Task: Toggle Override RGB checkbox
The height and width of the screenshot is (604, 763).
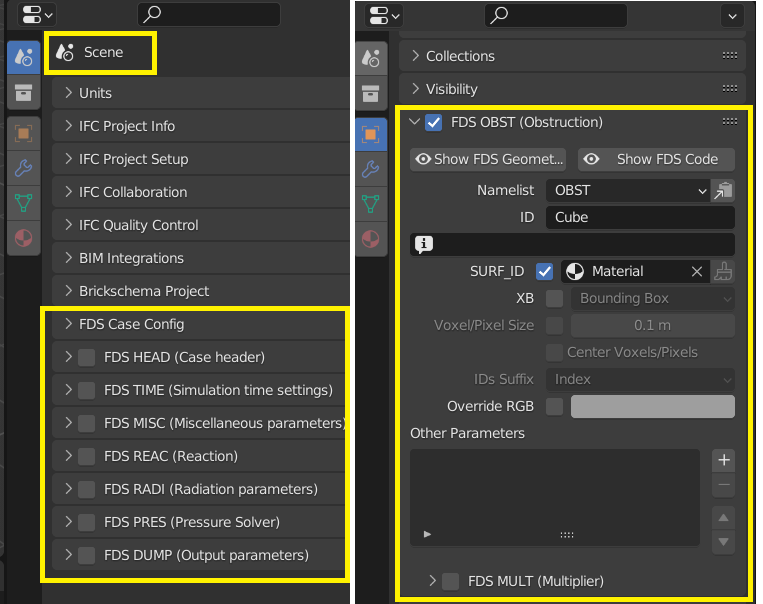Action: [x=554, y=406]
